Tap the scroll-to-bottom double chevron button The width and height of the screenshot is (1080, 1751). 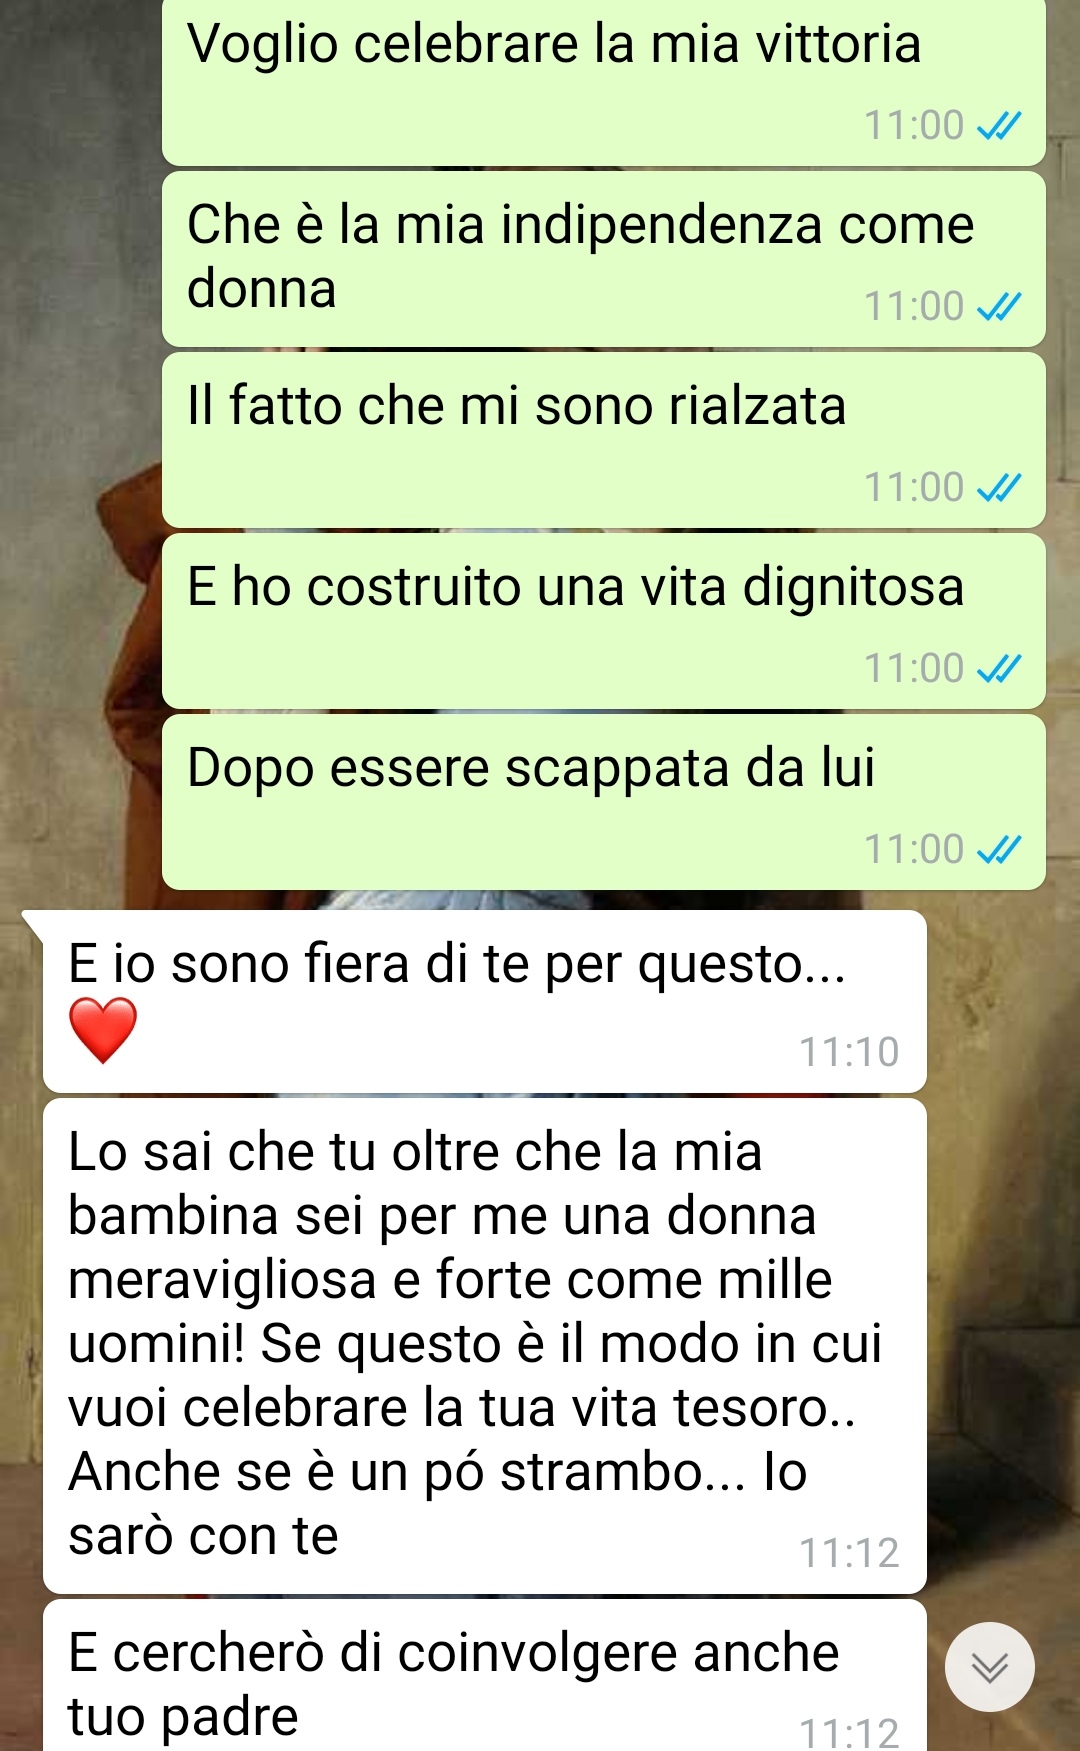(x=989, y=1667)
